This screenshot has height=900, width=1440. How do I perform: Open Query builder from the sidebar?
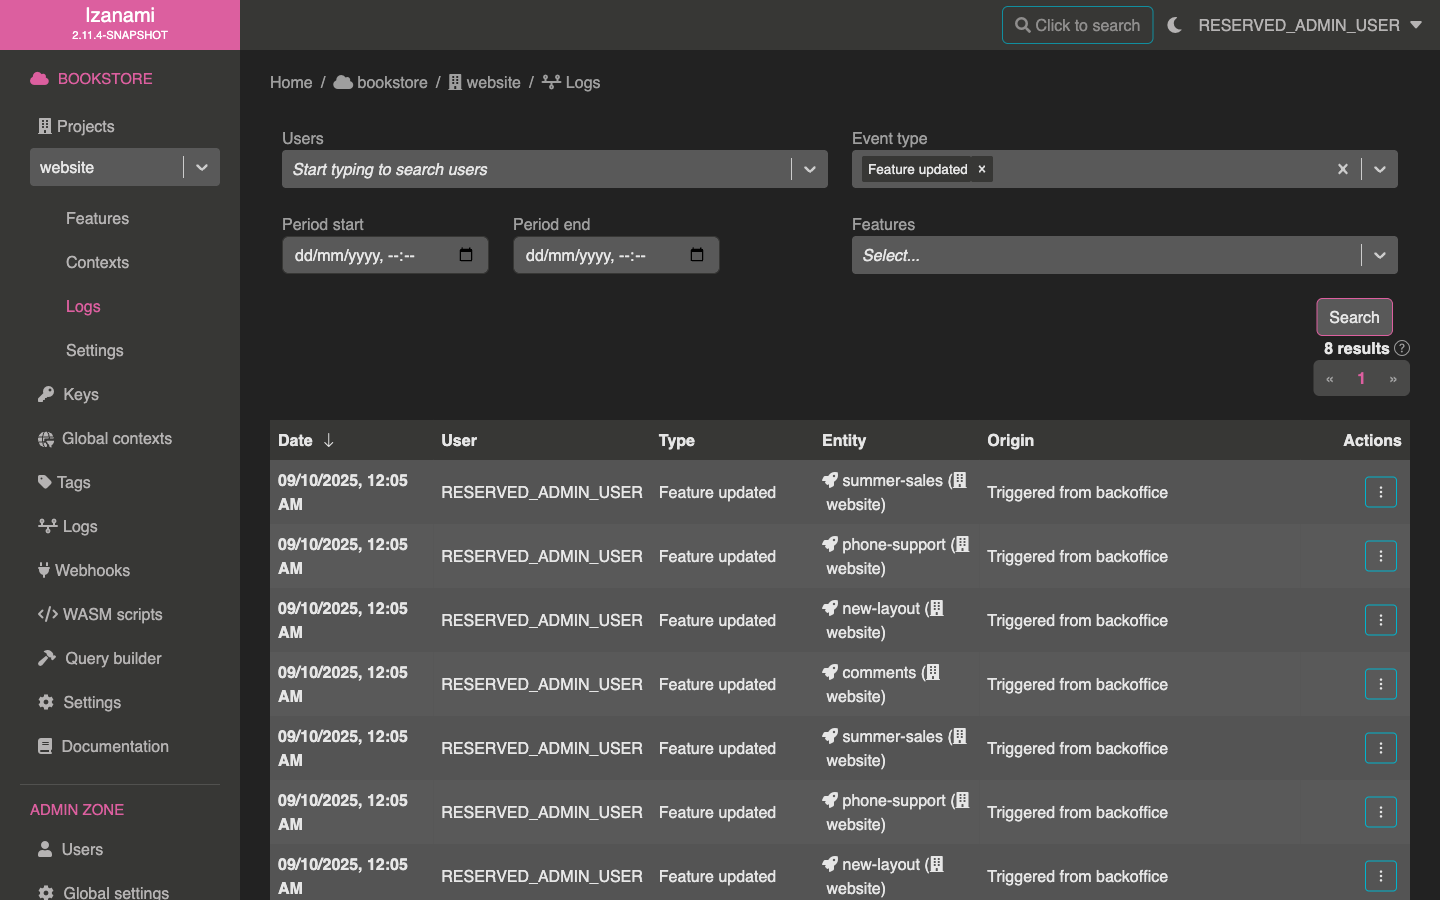click(x=113, y=658)
